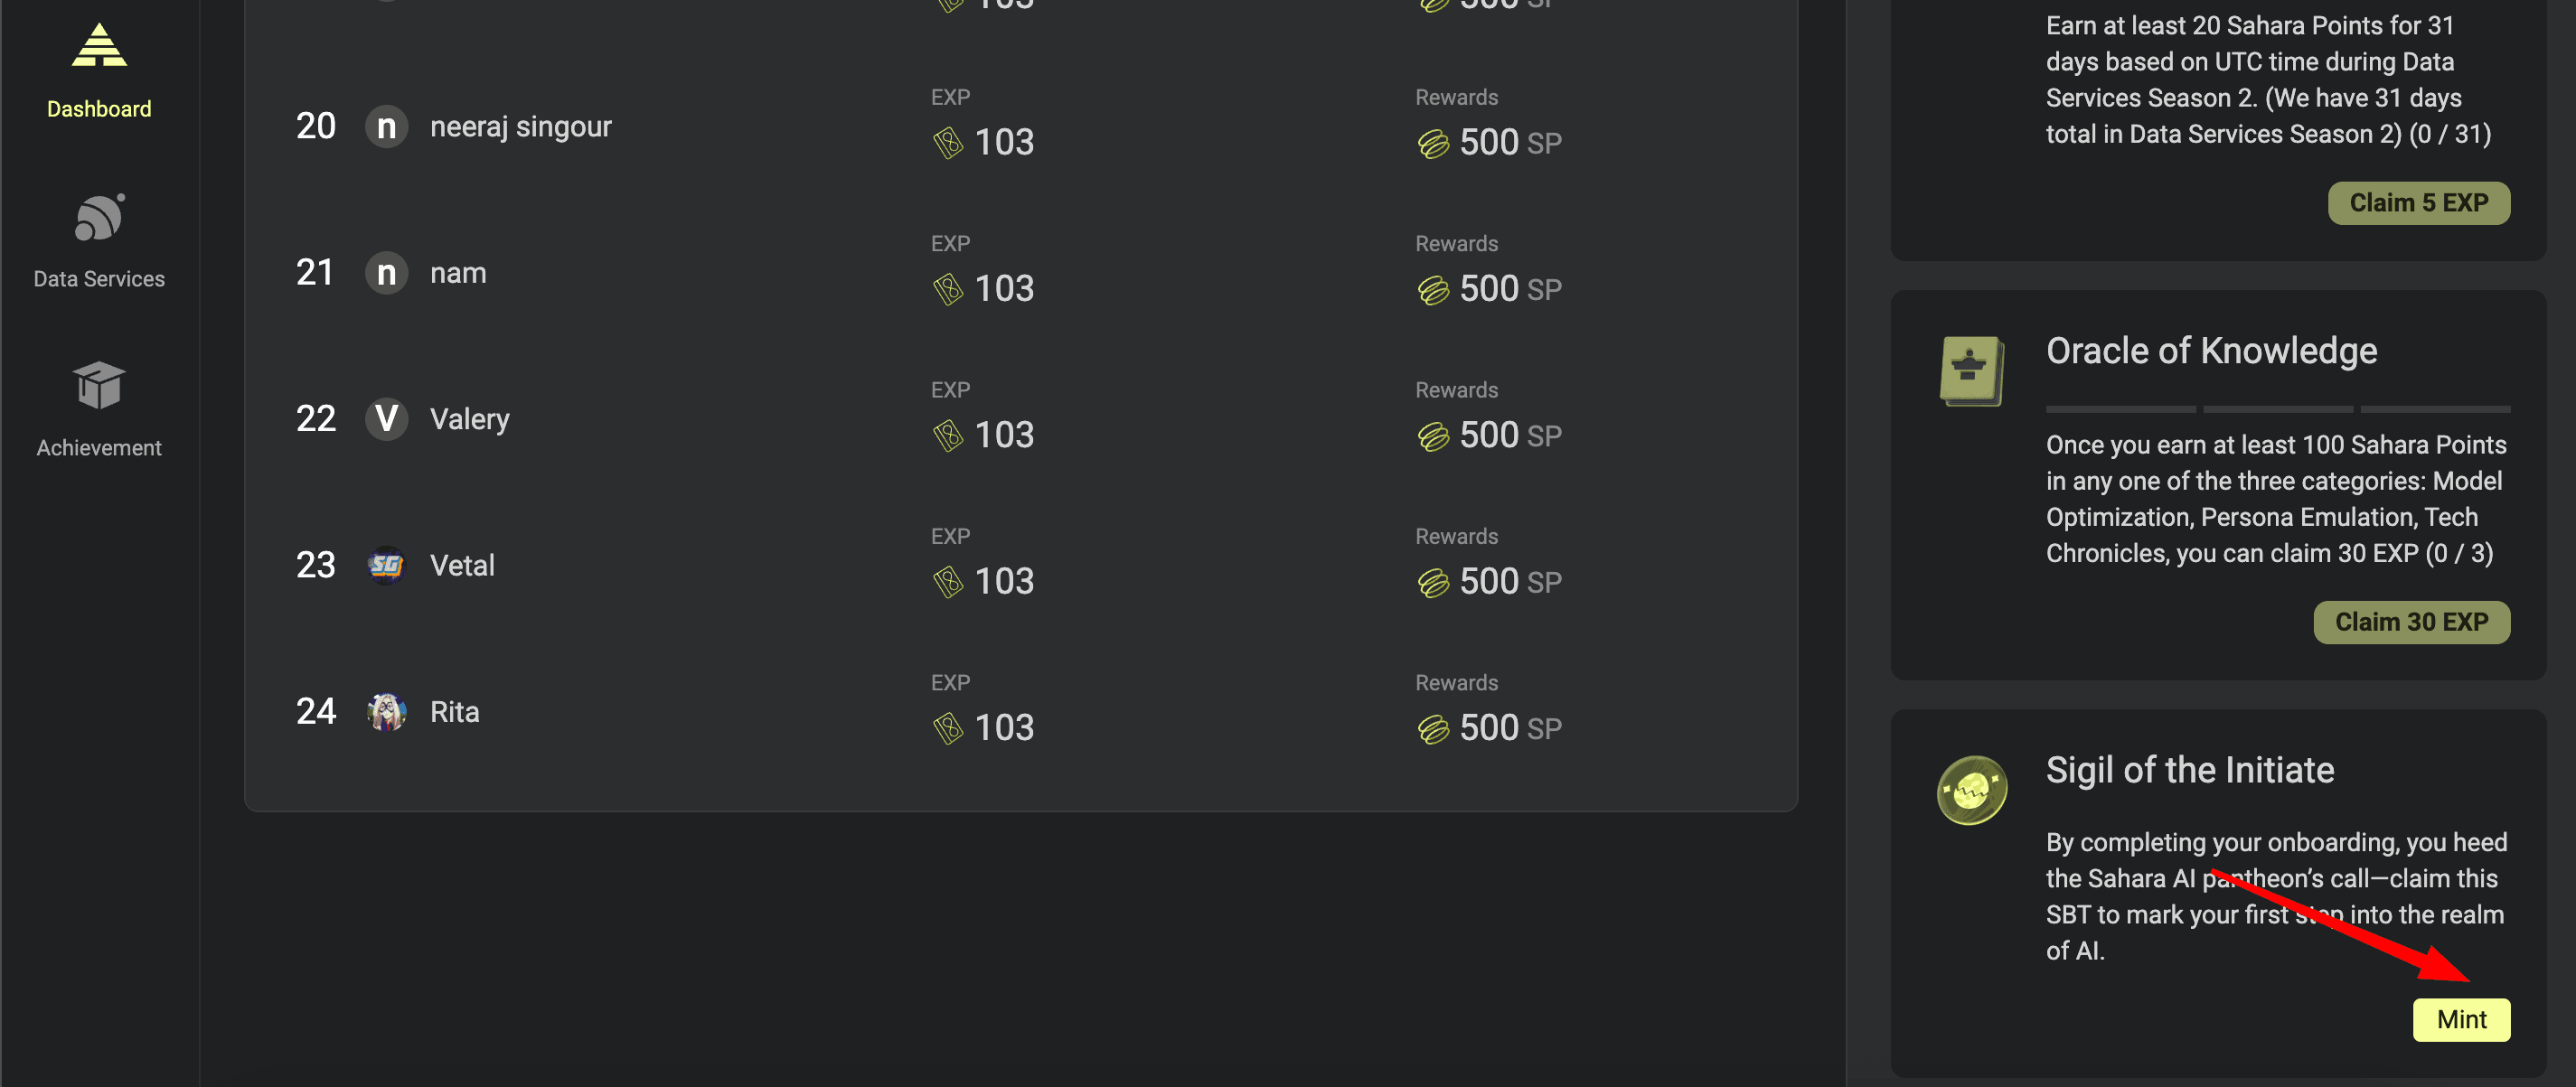The image size is (2576, 1087).
Task: Mint the Sigil of the Initiate SBT
Action: (2461, 1020)
